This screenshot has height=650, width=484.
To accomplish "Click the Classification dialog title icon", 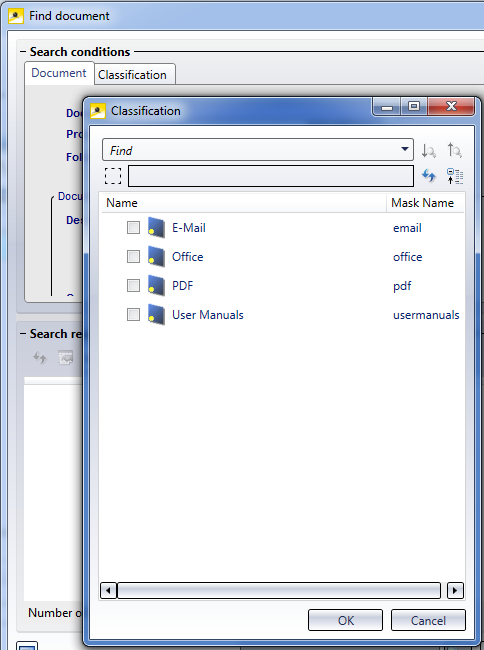I will click(98, 111).
